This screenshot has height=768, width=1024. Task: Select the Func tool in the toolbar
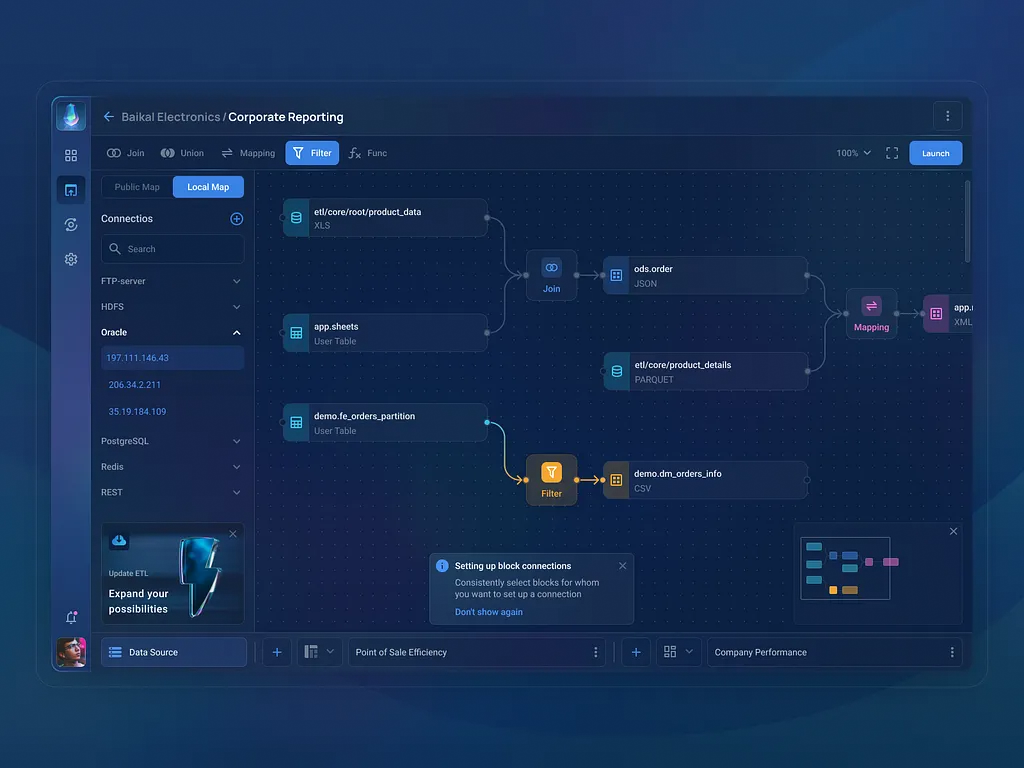[x=368, y=153]
